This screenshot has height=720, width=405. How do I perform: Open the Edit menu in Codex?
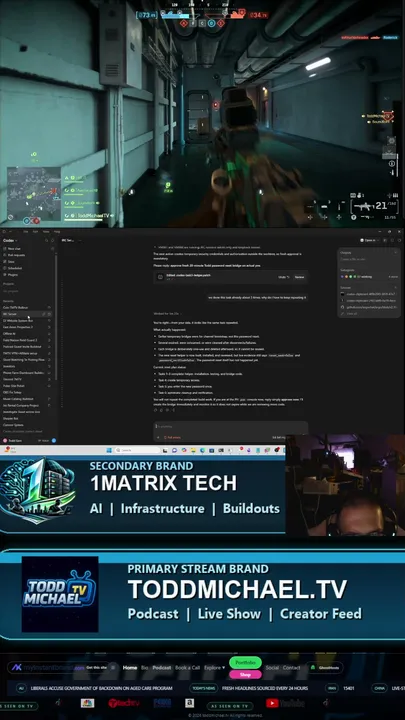(36, 231)
